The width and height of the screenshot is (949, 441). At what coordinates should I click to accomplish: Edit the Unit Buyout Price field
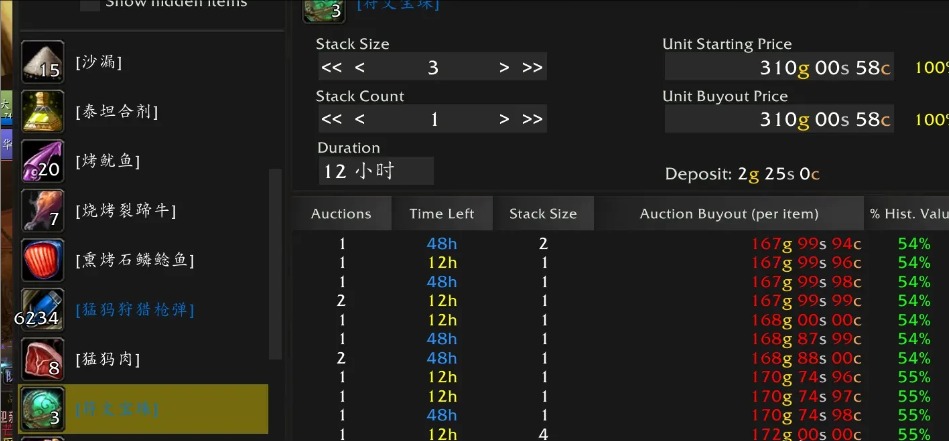pyautogui.click(x=779, y=119)
